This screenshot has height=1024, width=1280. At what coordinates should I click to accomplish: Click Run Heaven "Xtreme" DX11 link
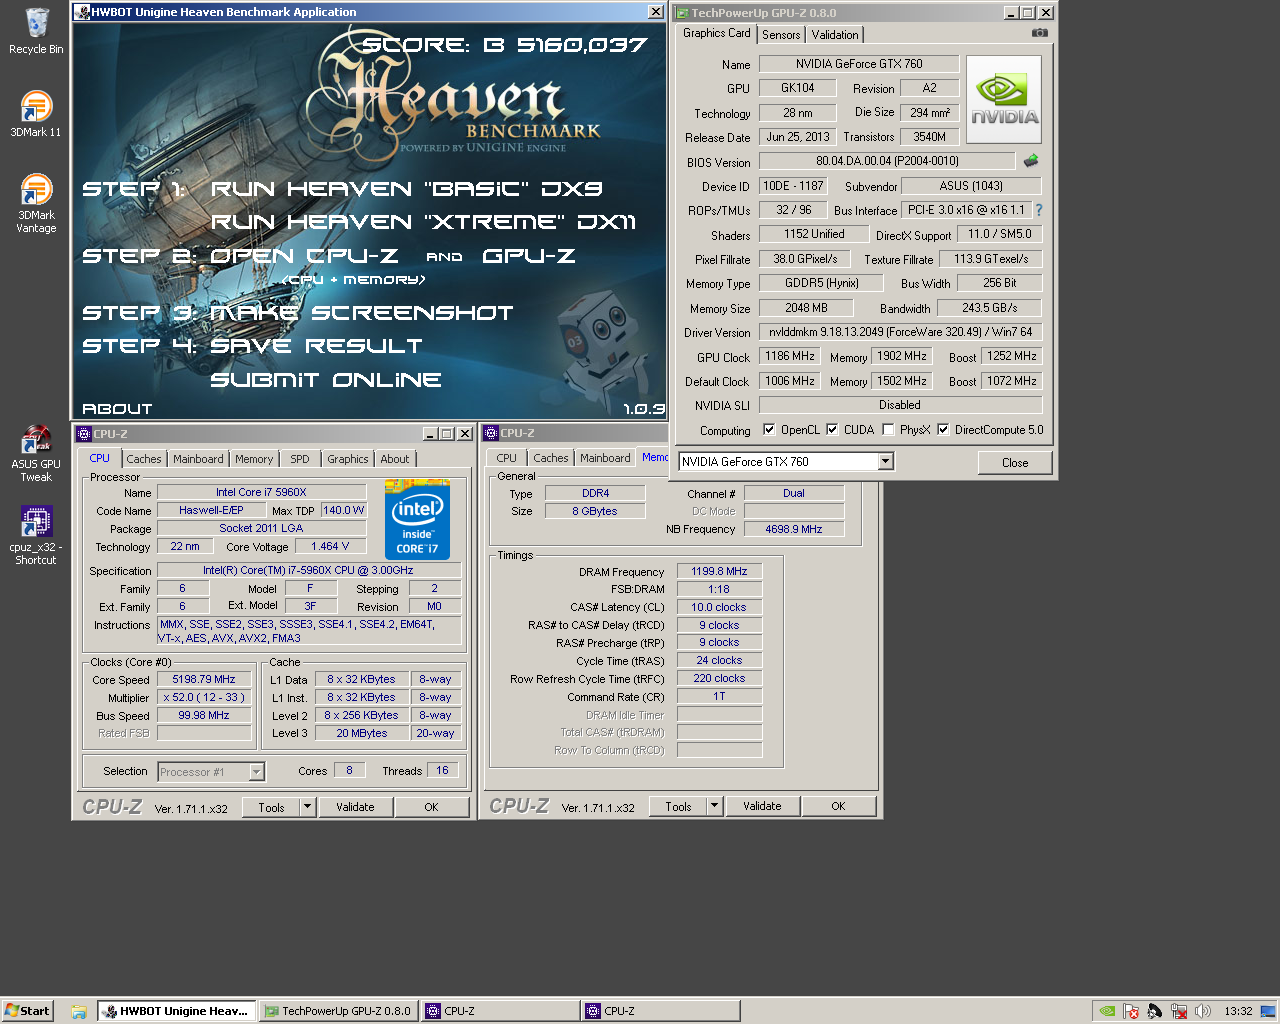point(423,222)
